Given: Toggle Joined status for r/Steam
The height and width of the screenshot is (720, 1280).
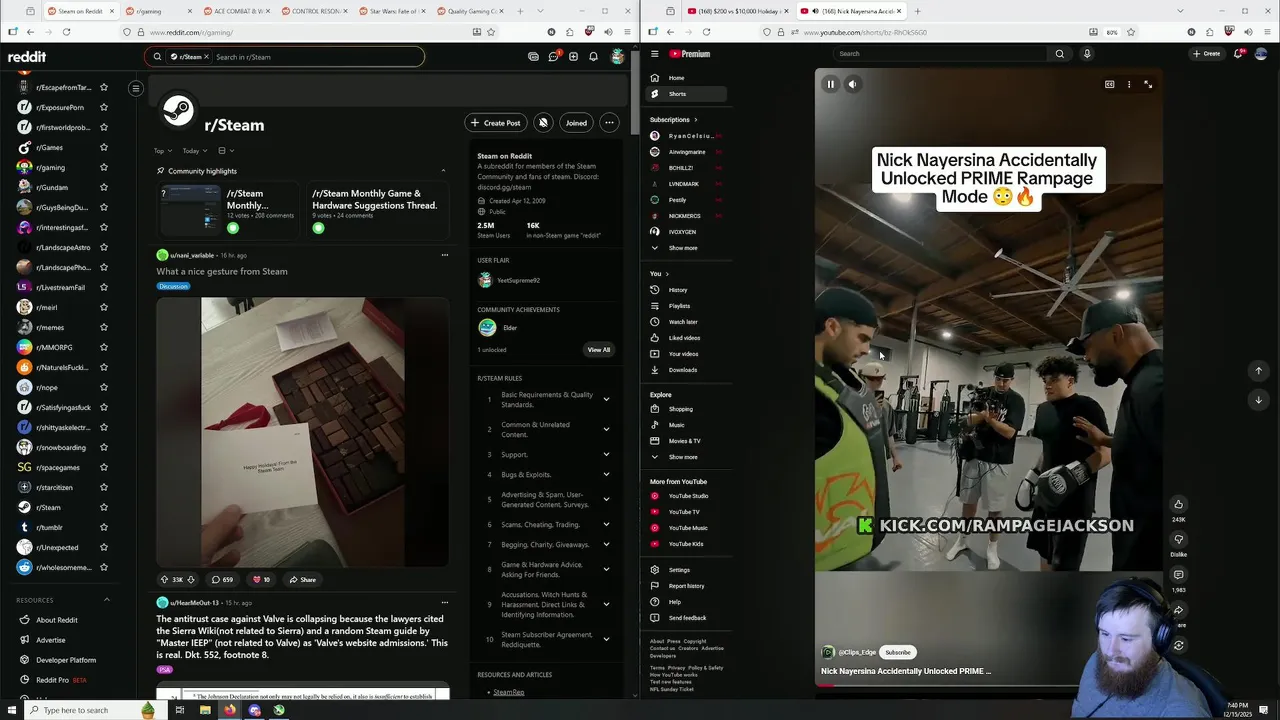Looking at the screenshot, I should point(576,123).
